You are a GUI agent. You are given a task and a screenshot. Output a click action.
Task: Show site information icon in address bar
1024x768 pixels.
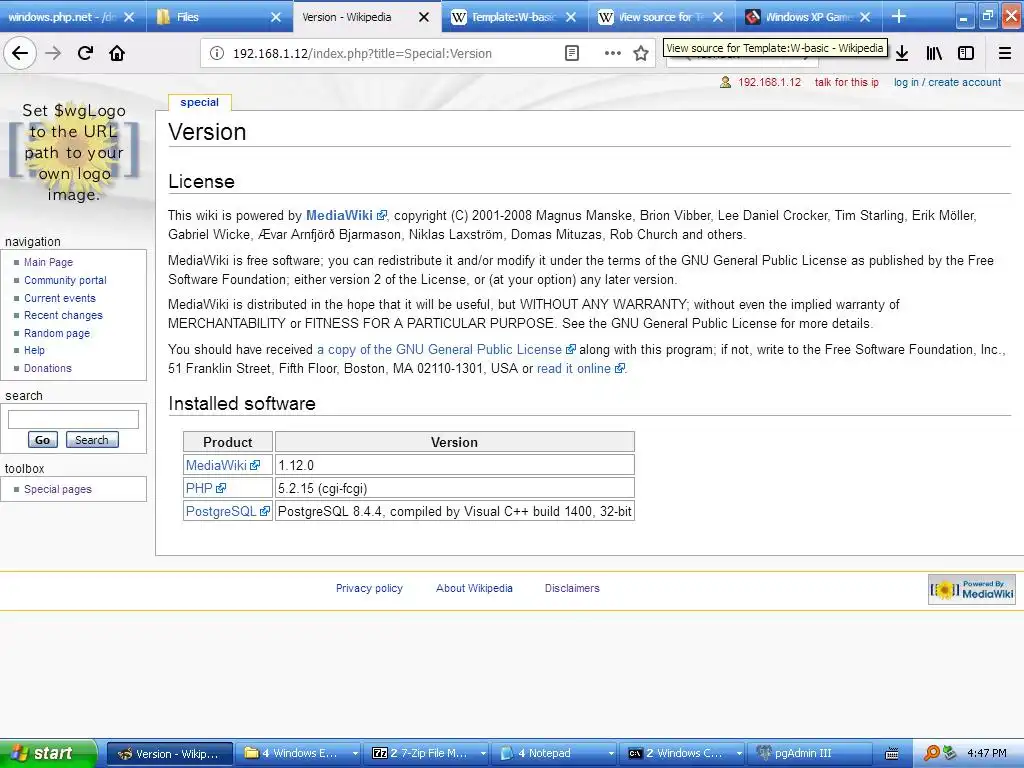[216, 54]
